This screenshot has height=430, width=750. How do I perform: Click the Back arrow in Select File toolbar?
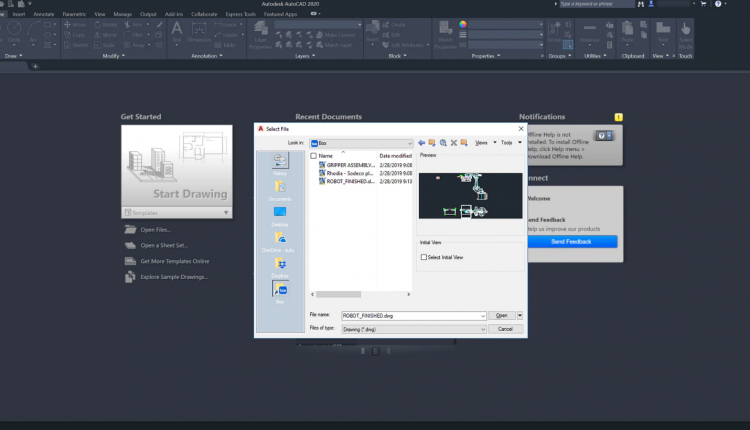point(421,143)
